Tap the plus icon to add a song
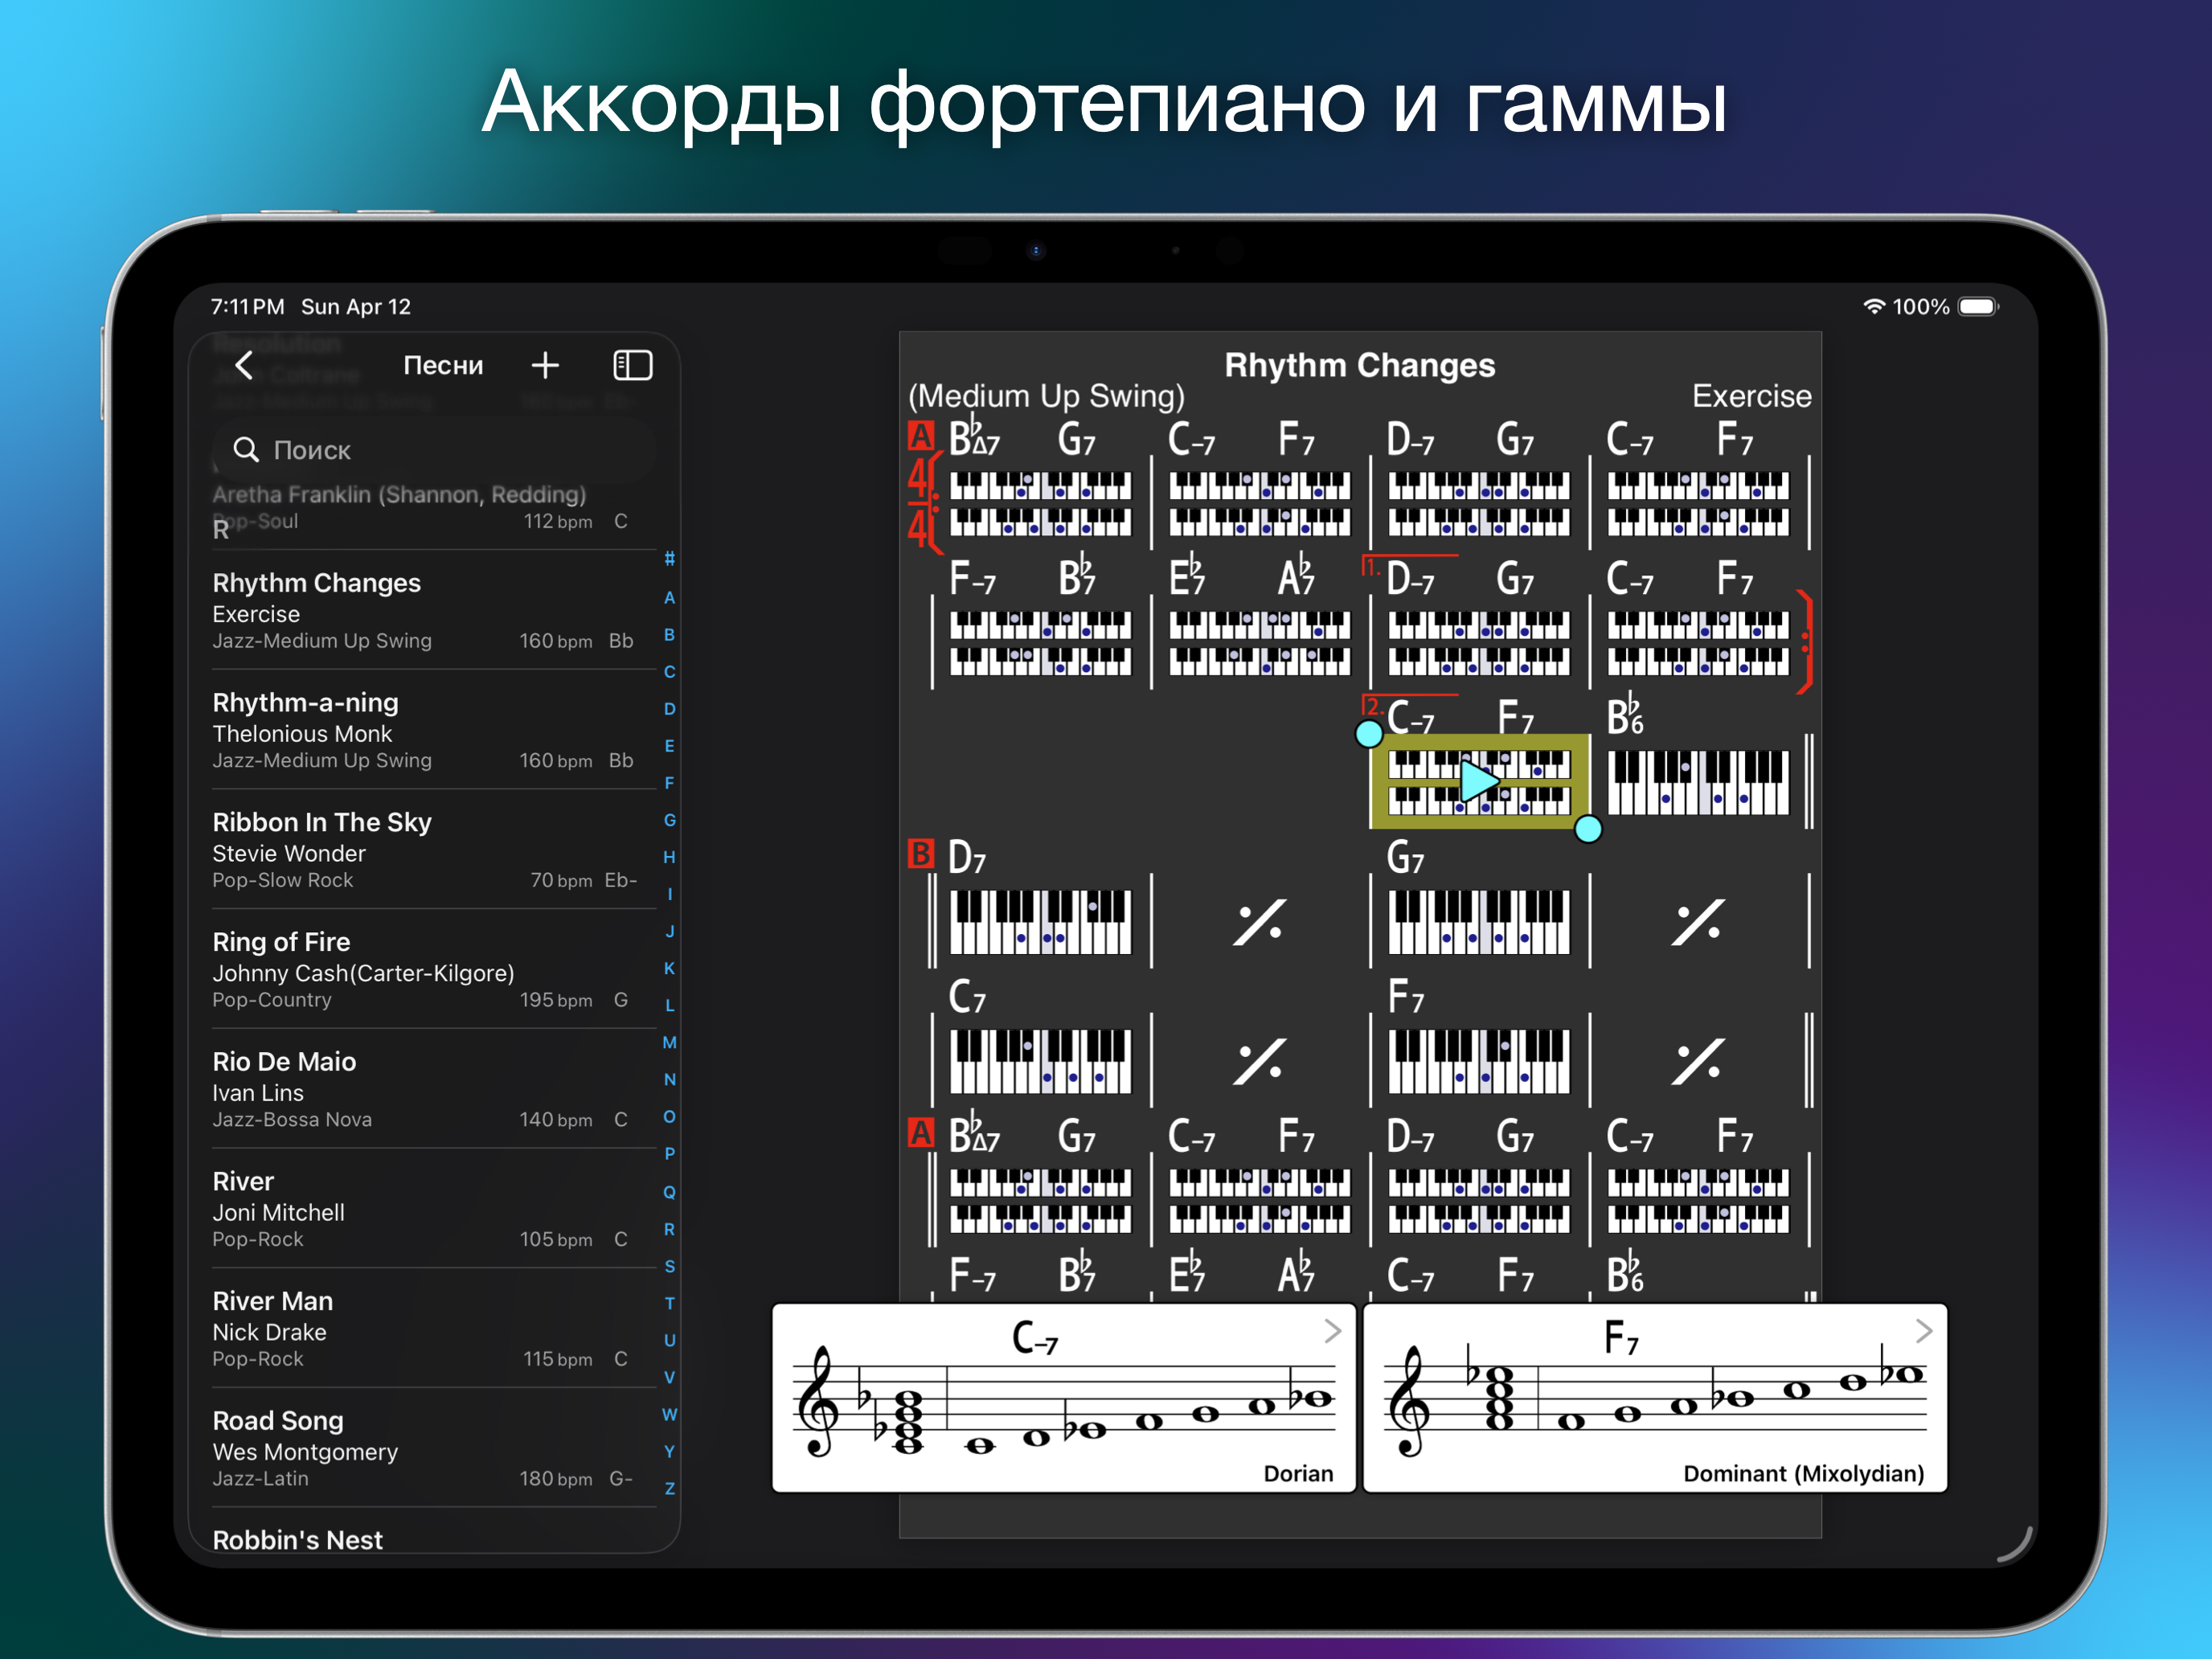 click(x=545, y=365)
